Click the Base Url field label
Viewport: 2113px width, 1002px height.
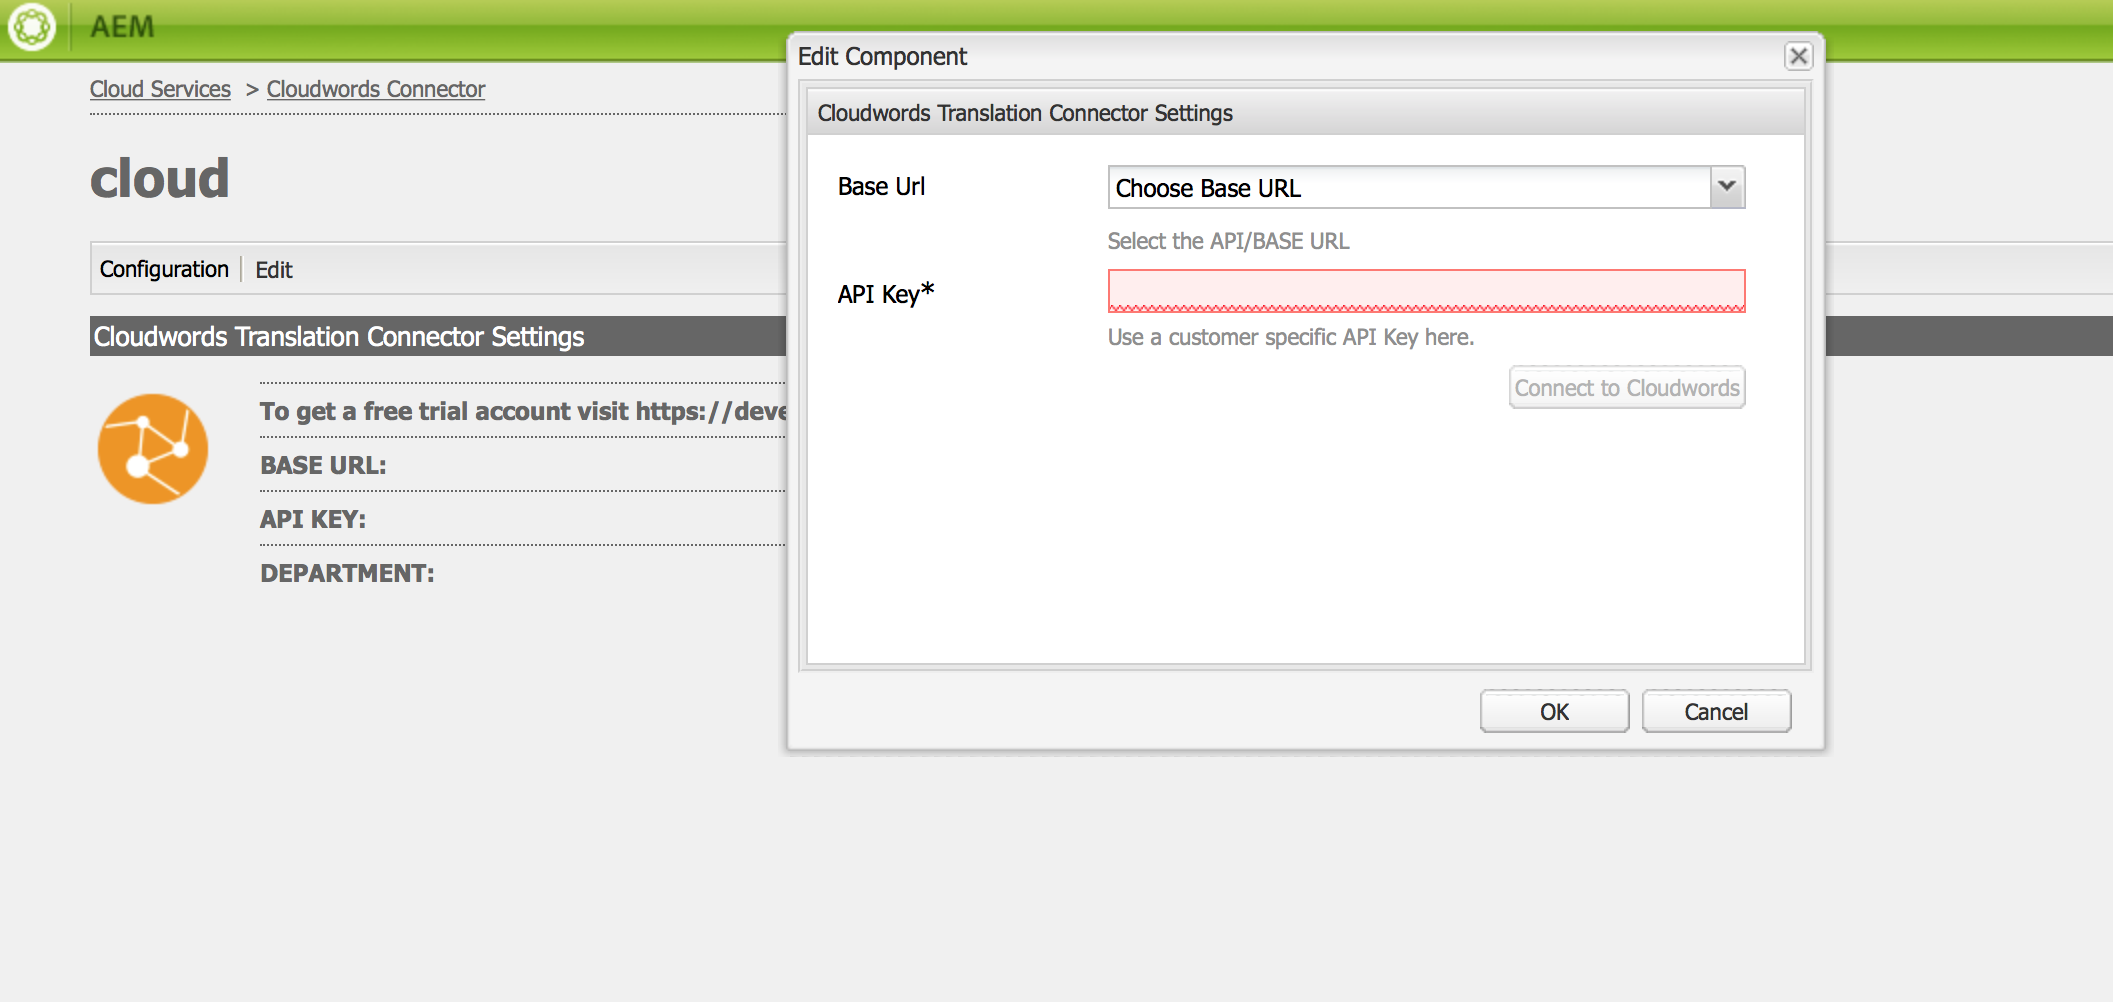point(881,187)
